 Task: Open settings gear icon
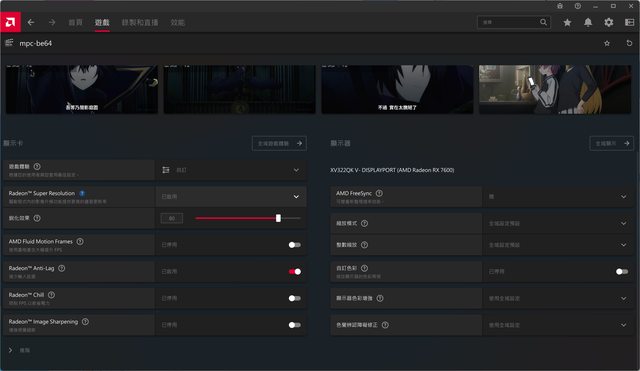[609, 22]
